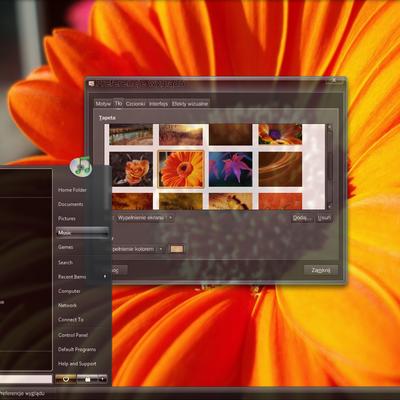
Task: Choose Connect To in the start menu
Action: 71,320
